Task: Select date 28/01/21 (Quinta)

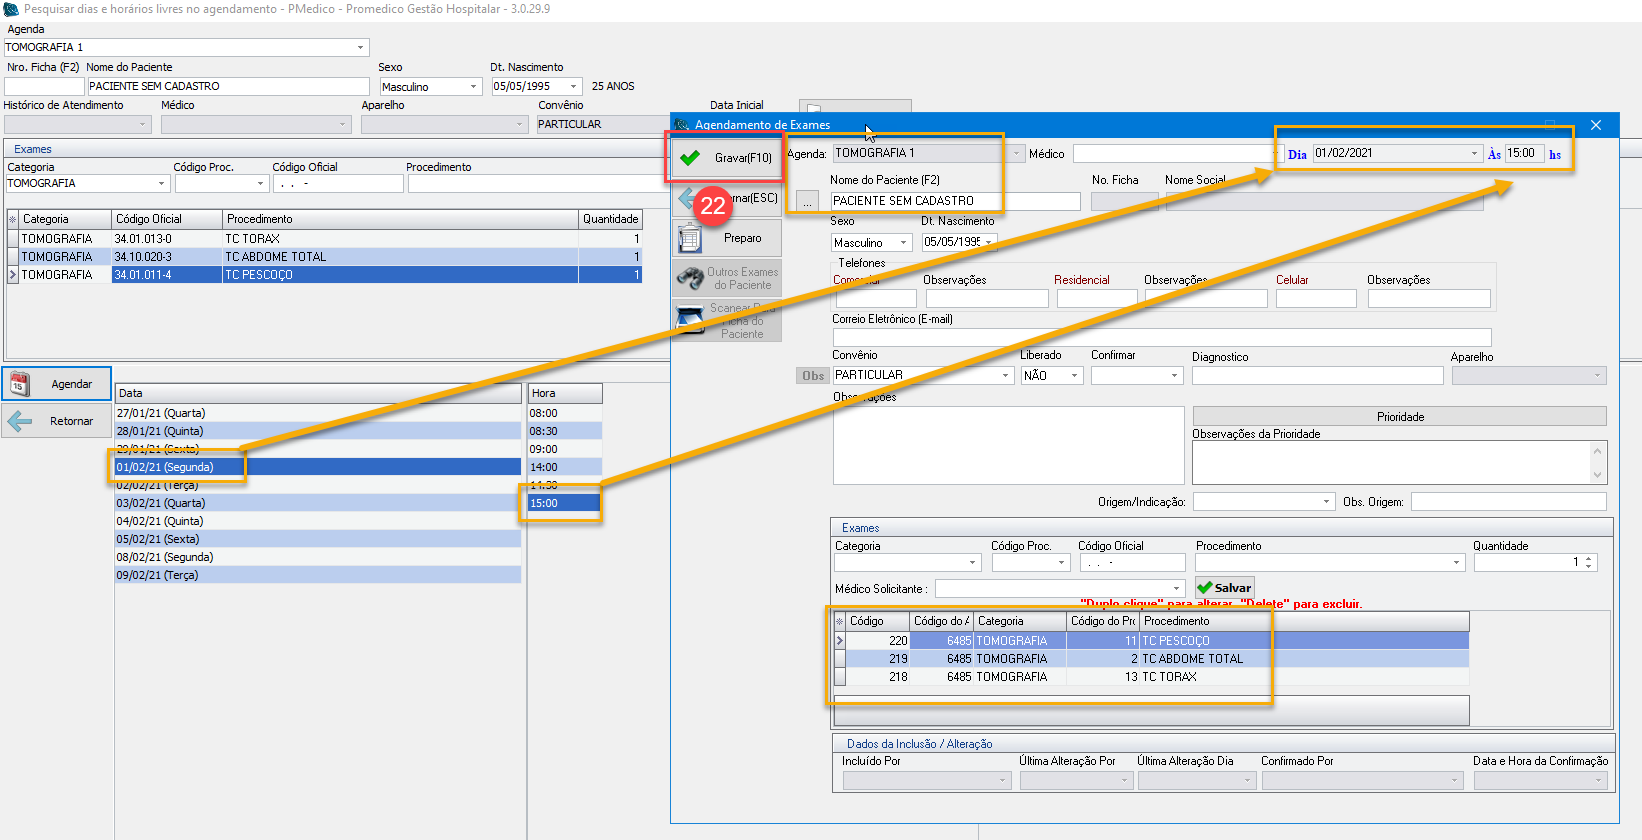Action: pos(318,431)
